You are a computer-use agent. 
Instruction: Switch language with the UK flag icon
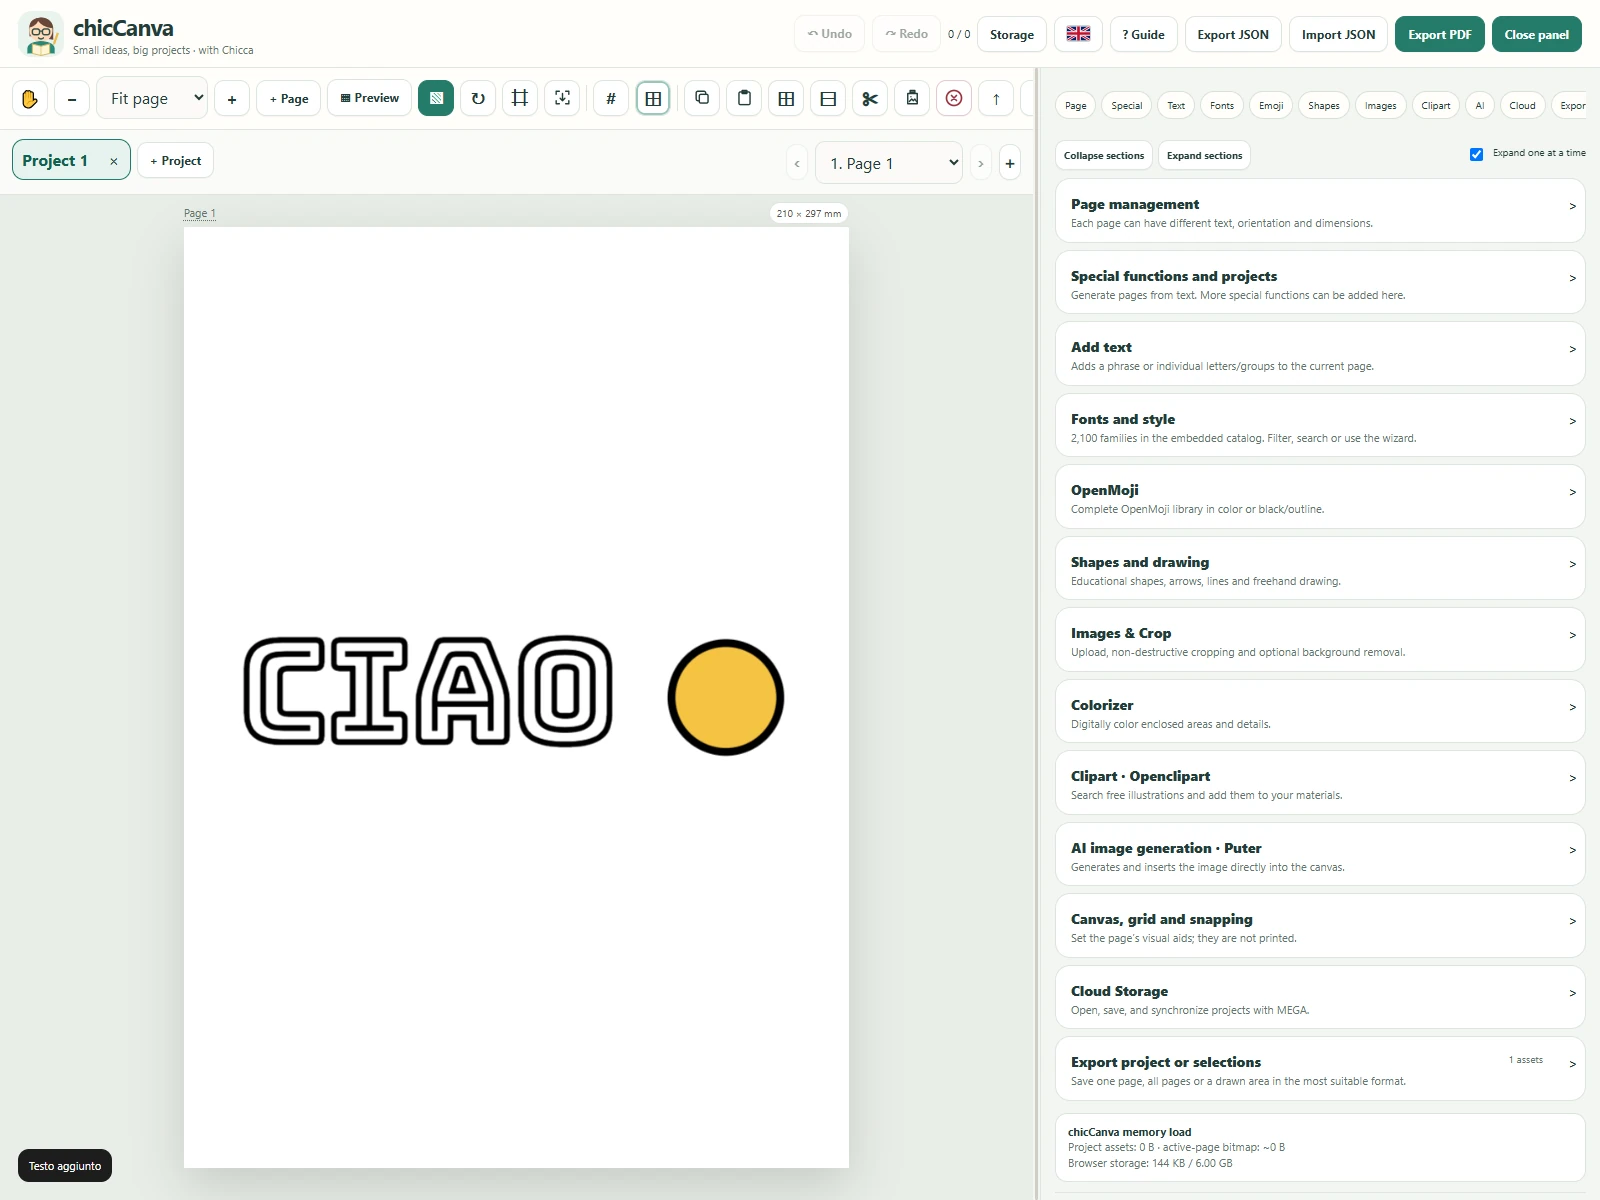pos(1078,34)
